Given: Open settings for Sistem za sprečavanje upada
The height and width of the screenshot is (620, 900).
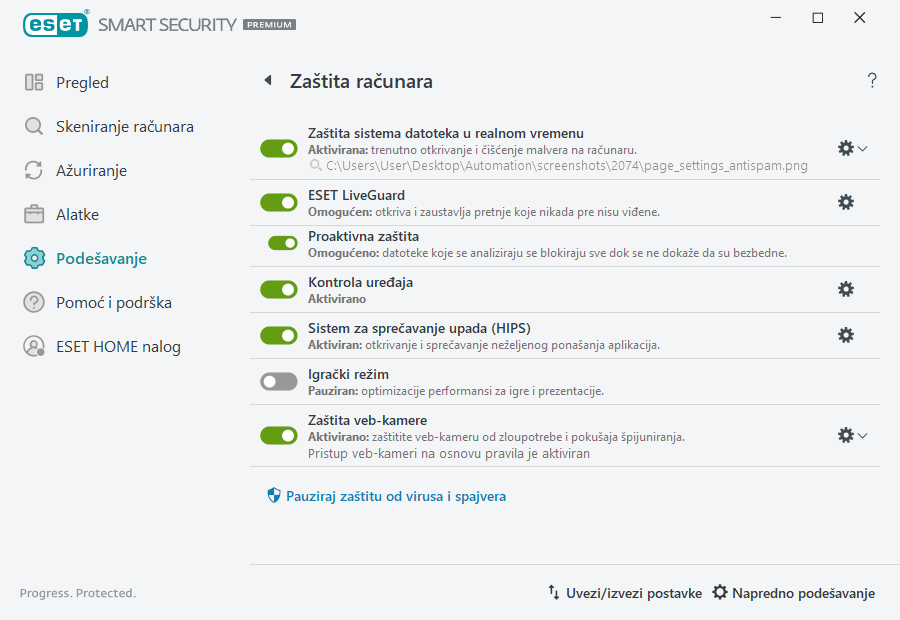Looking at the screenshot, I should 846,335.
